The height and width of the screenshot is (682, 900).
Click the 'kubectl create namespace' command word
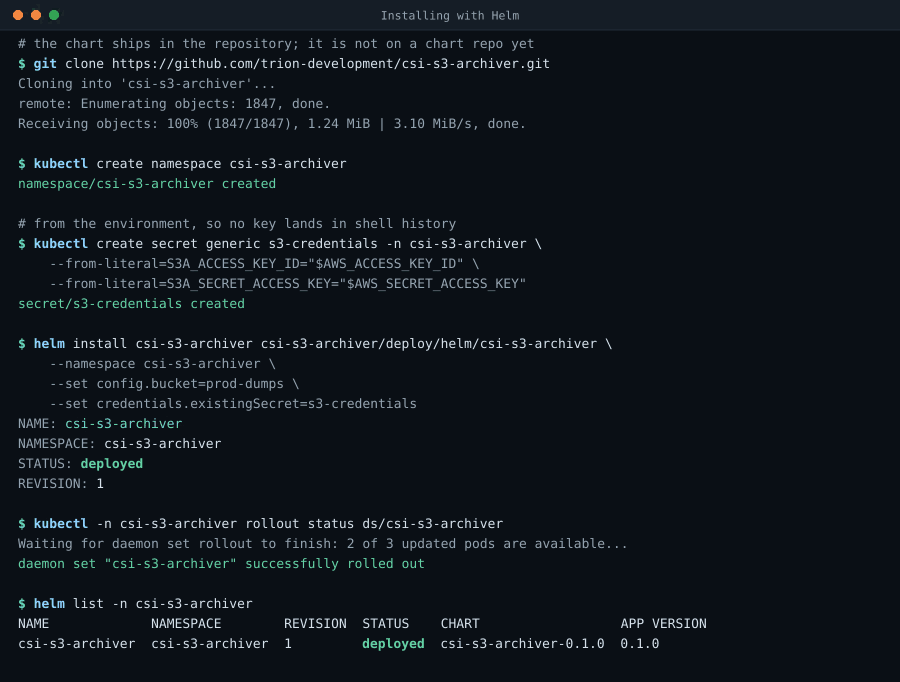pos(61,164)
